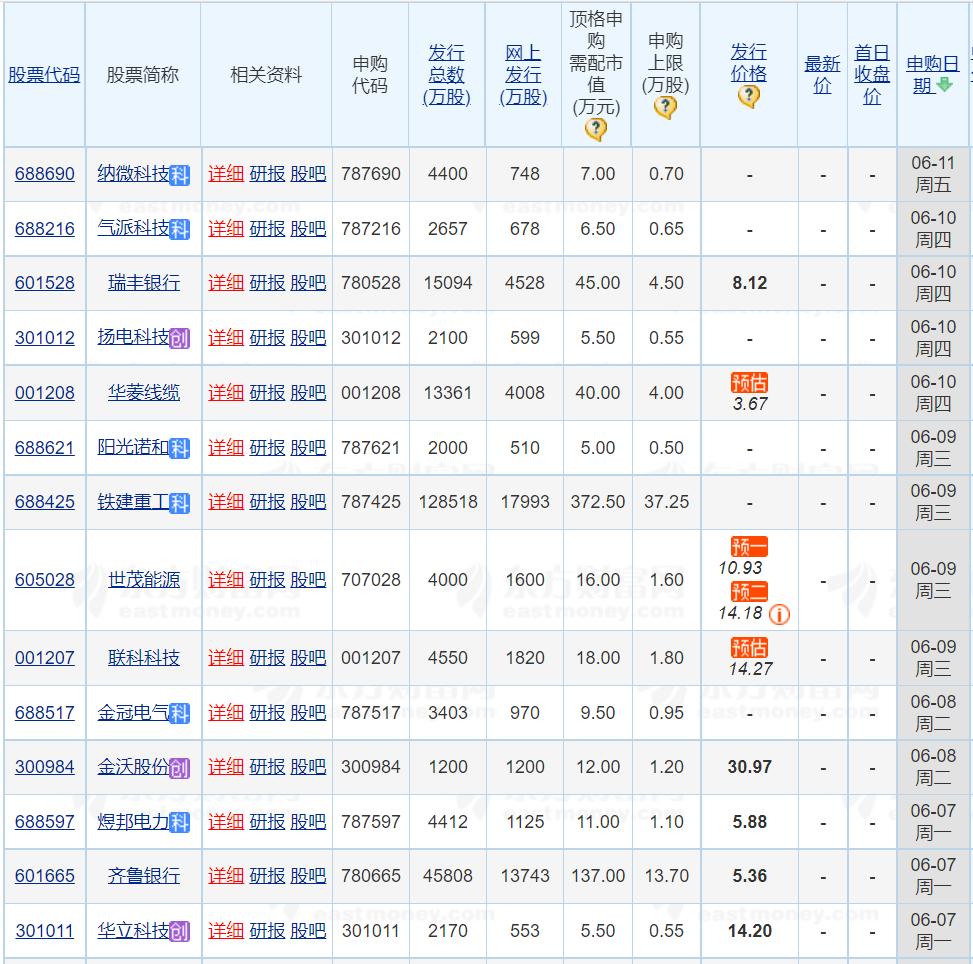This screenshot has height=964, width=973.
Task: Click 科 badge next to 气派科技
Action: (x=179, y=230)
